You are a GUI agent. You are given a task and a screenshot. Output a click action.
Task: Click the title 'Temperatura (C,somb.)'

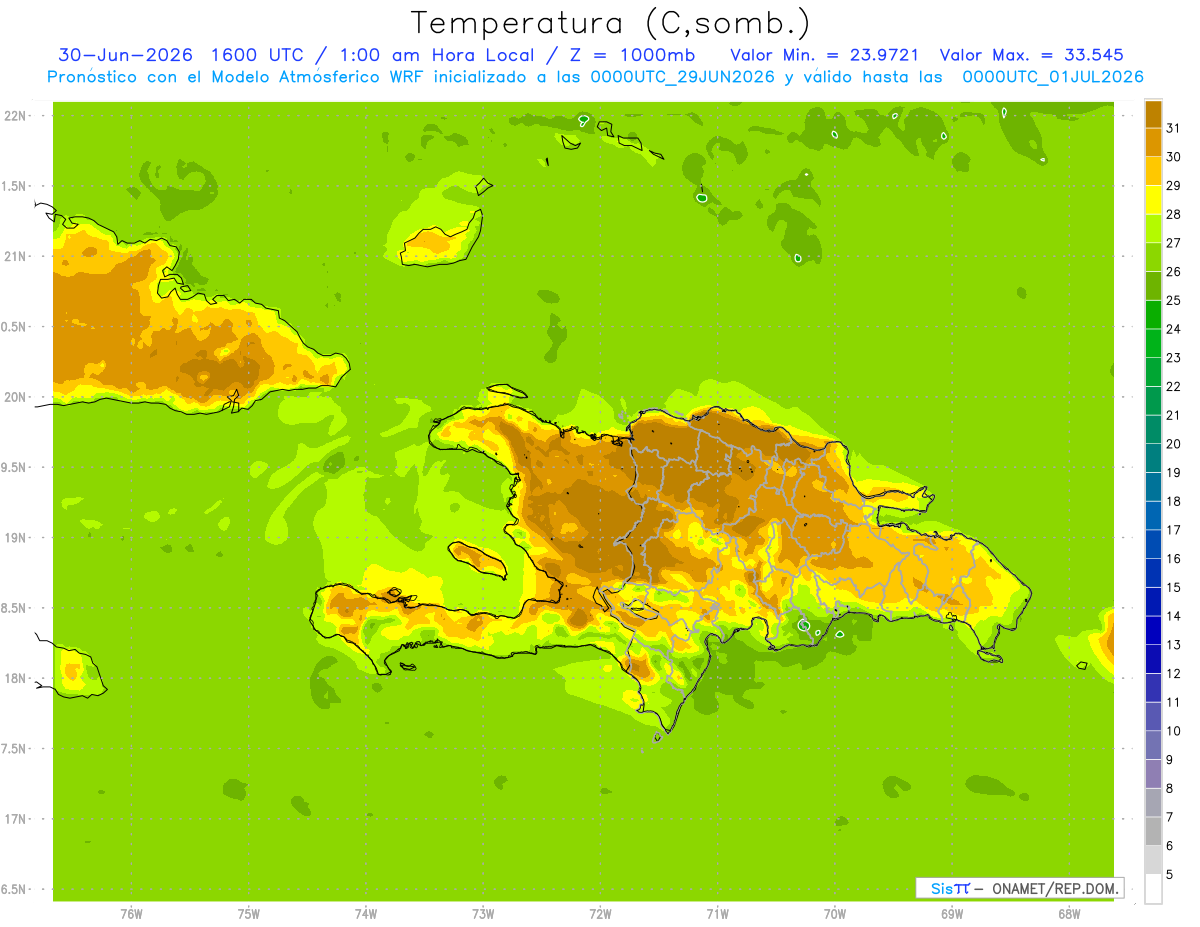click(x=610, y=22)
